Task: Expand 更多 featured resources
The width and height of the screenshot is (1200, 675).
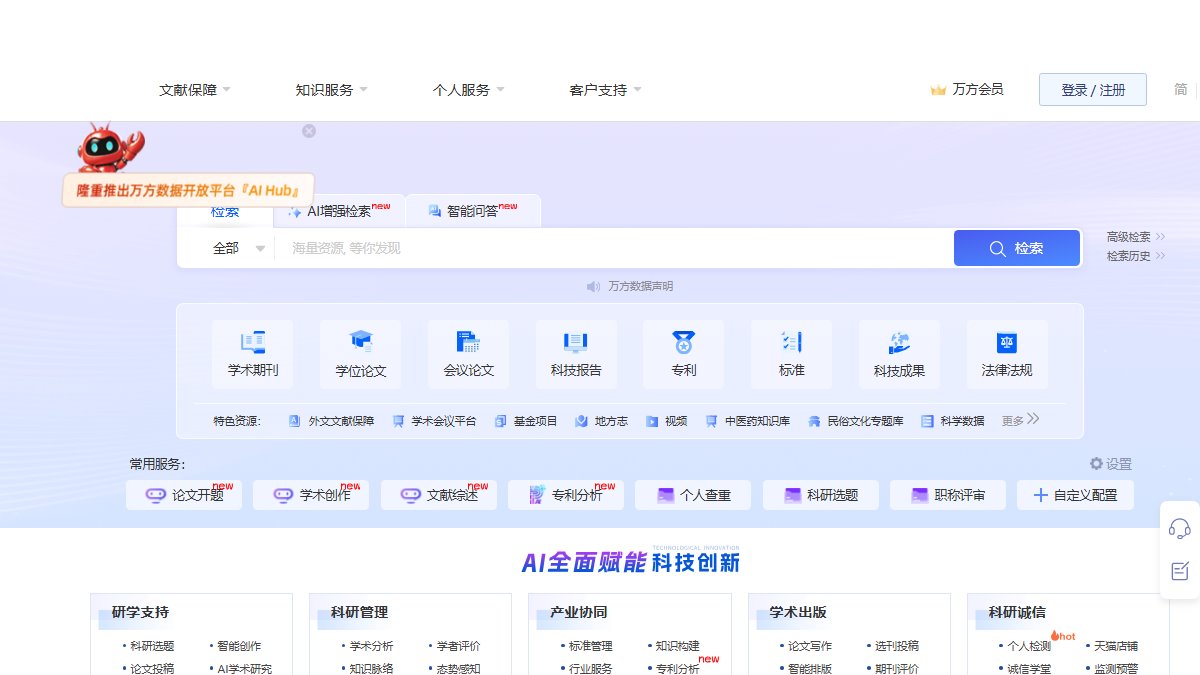Action: pyautogui.click(x=1021, y=420)
